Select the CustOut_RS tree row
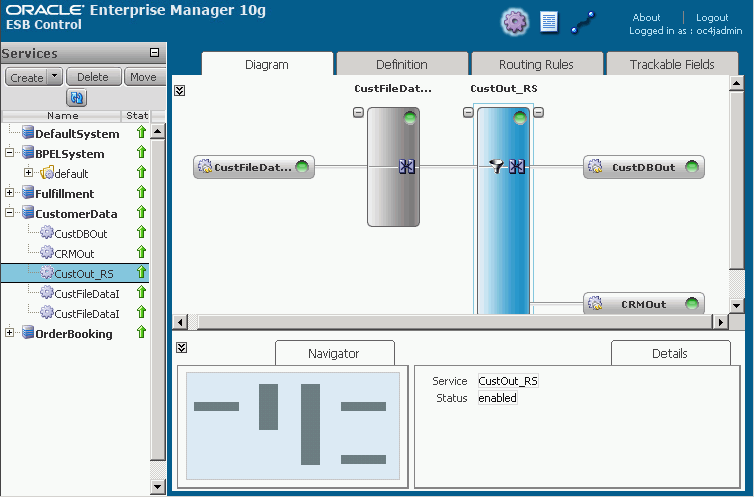Screen dimensions: 754x497 point(75,273)
